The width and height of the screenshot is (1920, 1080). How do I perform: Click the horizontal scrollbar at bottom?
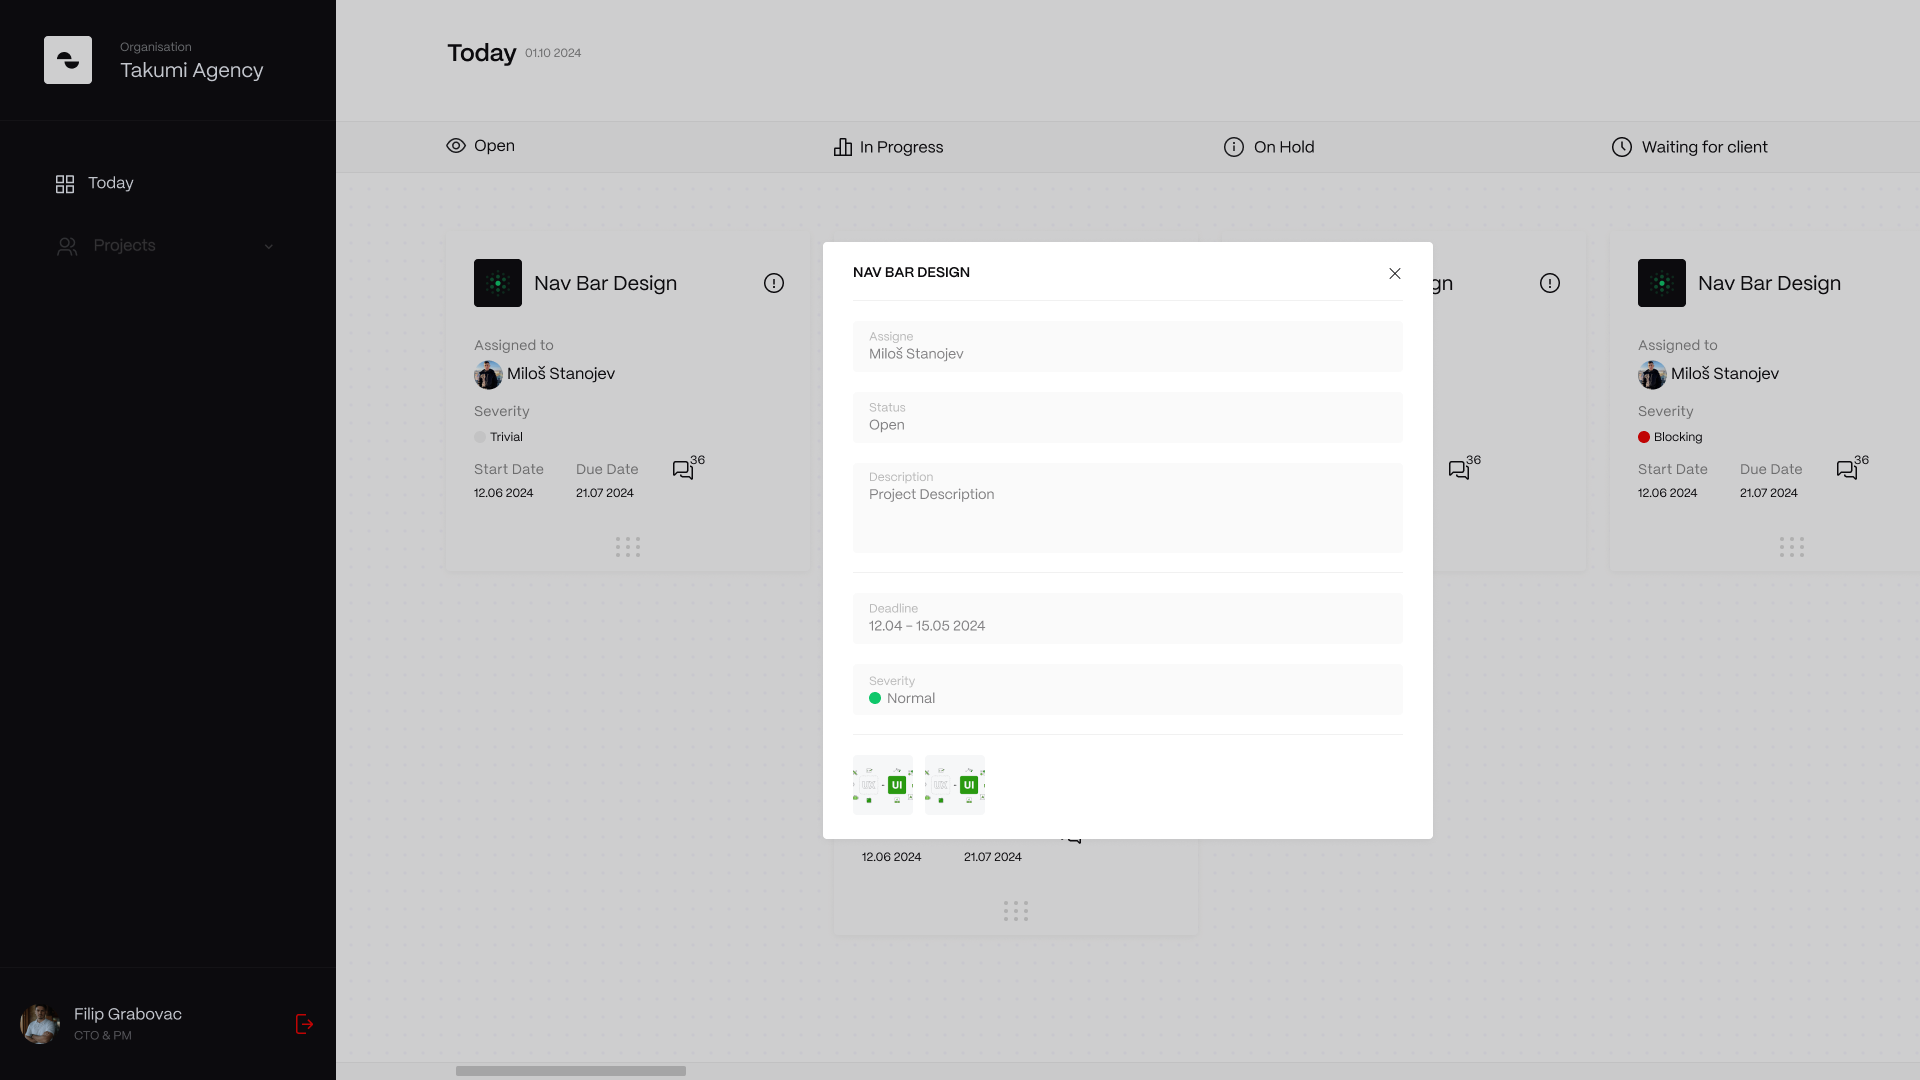(571, 1071)
